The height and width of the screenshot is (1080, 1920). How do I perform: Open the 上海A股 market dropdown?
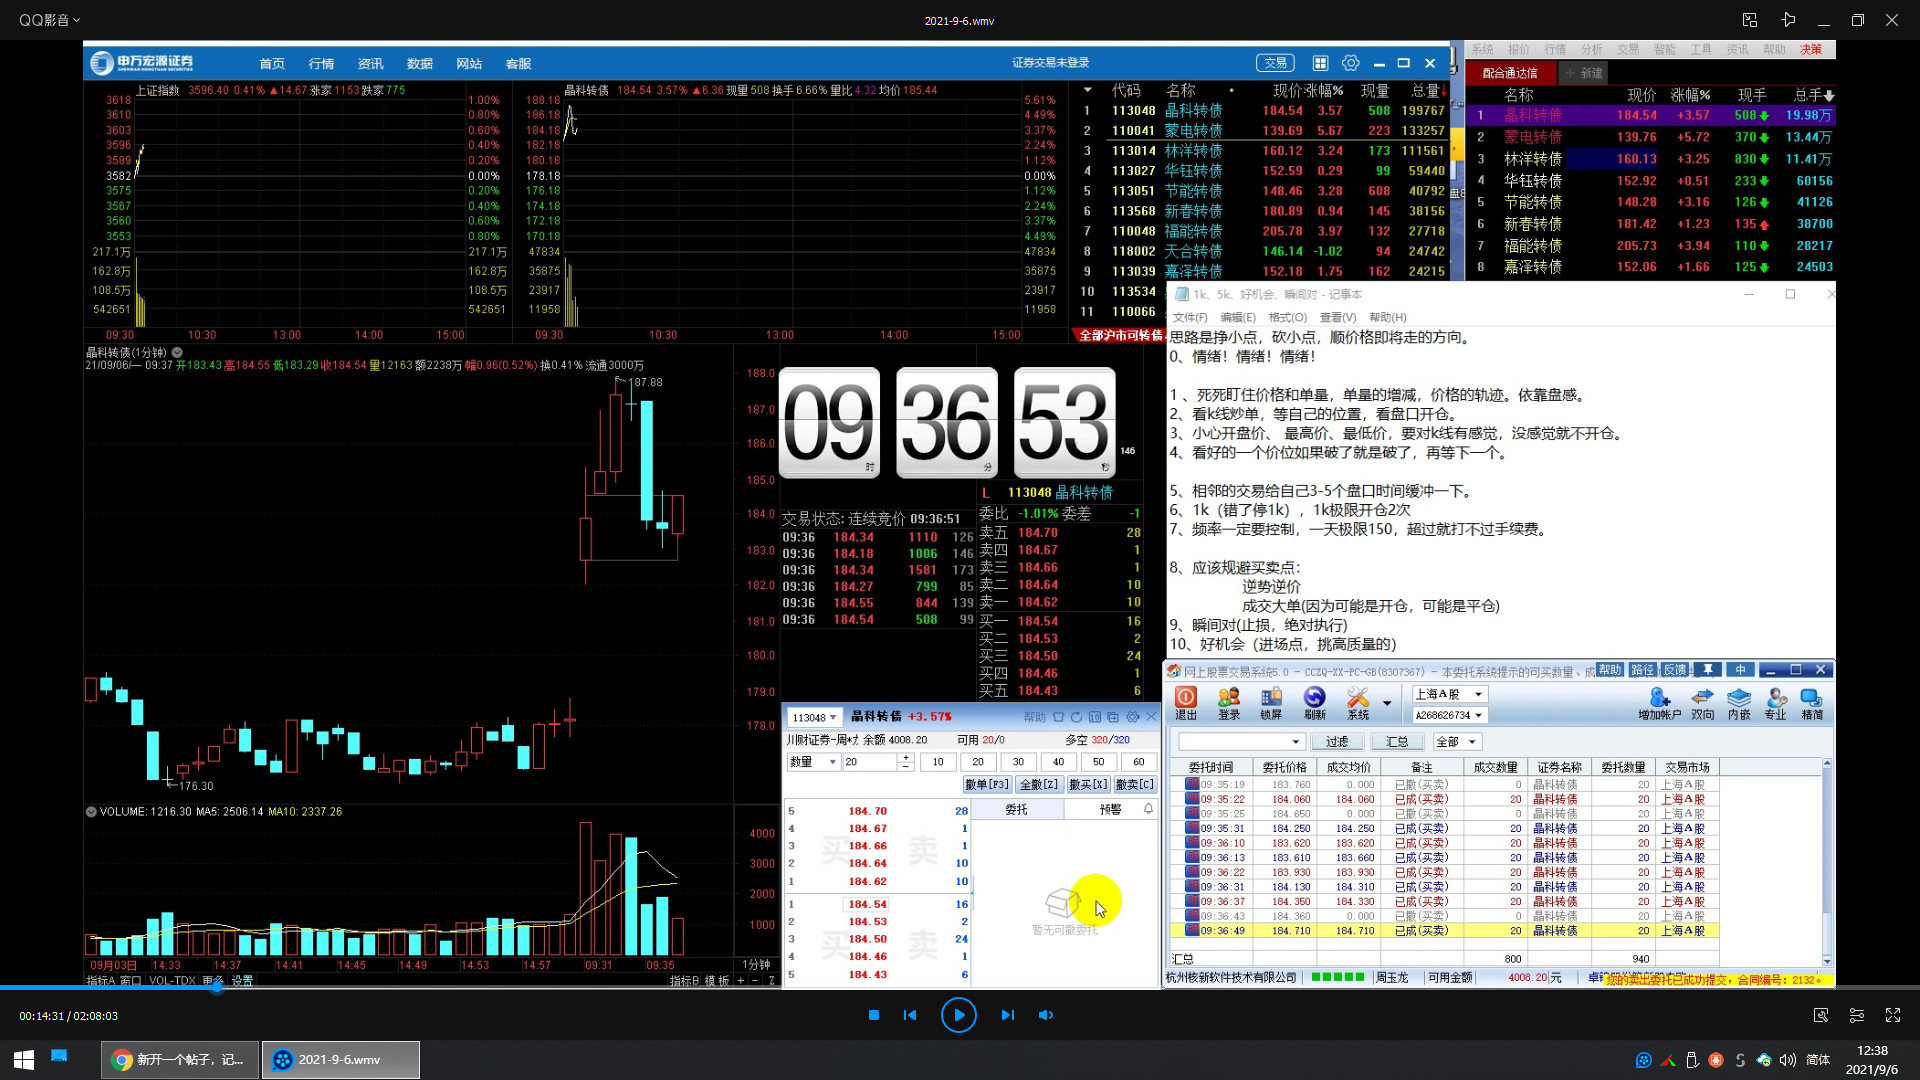click(x=1450, y=694)
